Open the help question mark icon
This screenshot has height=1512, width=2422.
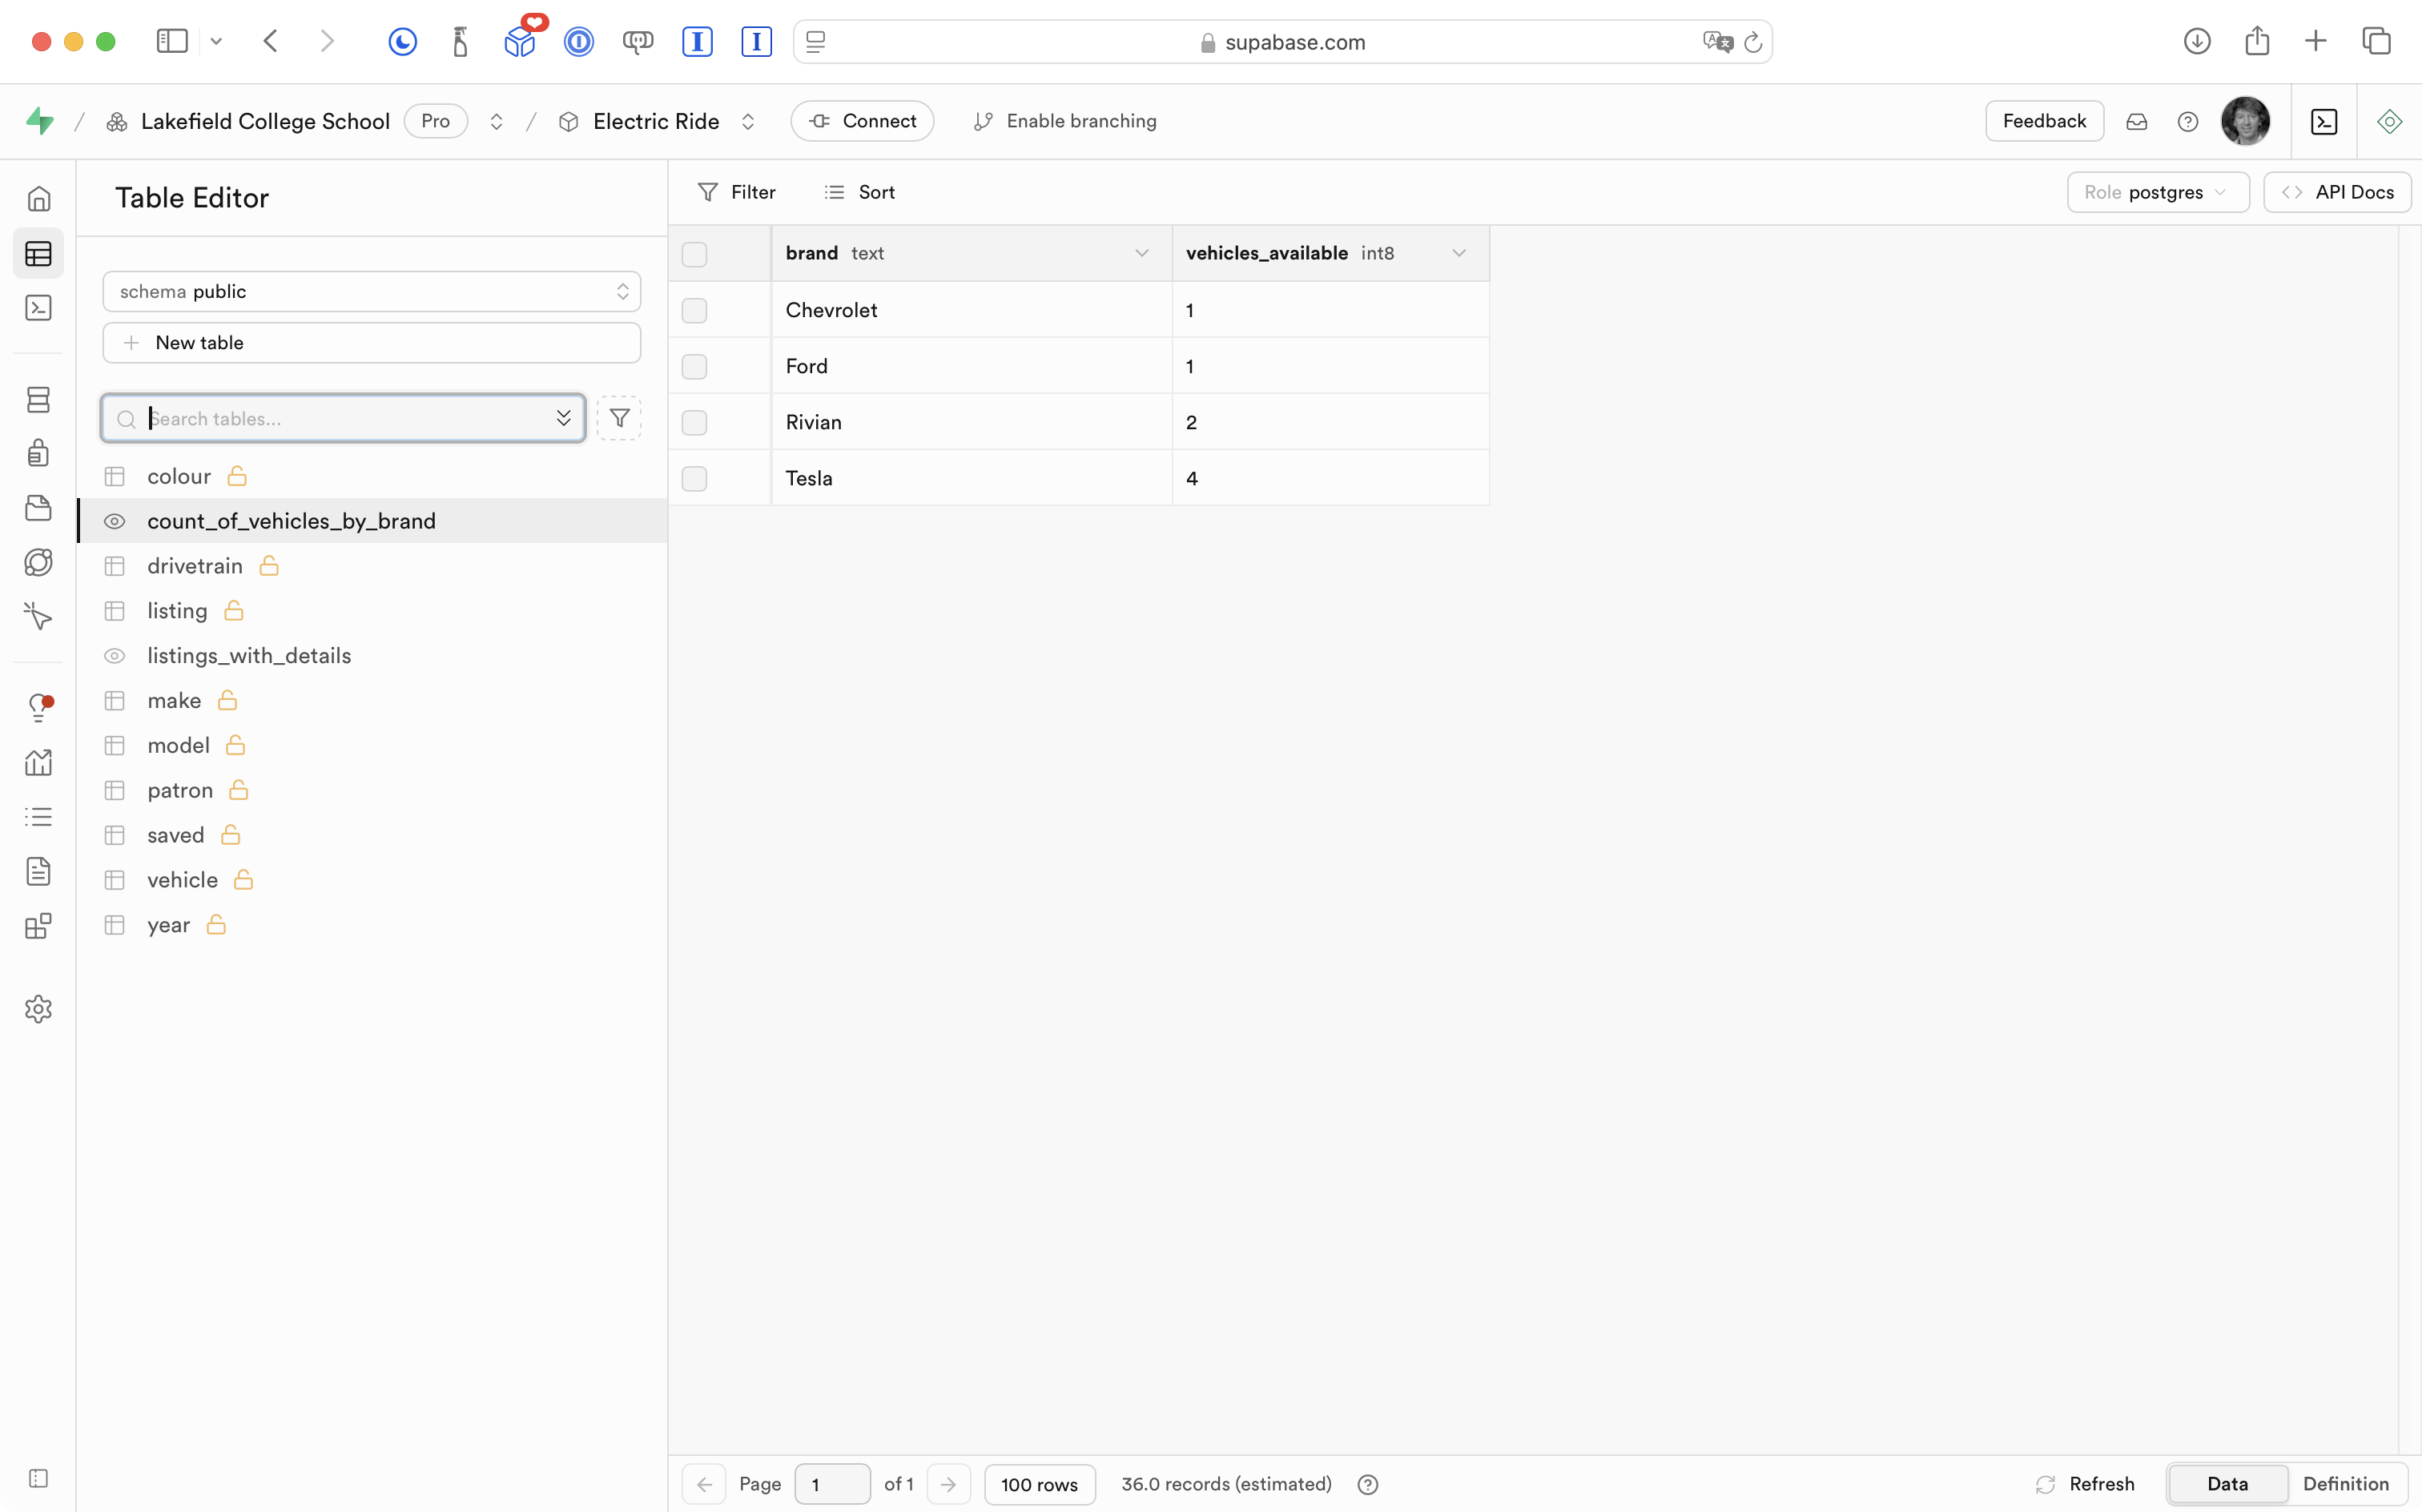(x=2187, y=121)
